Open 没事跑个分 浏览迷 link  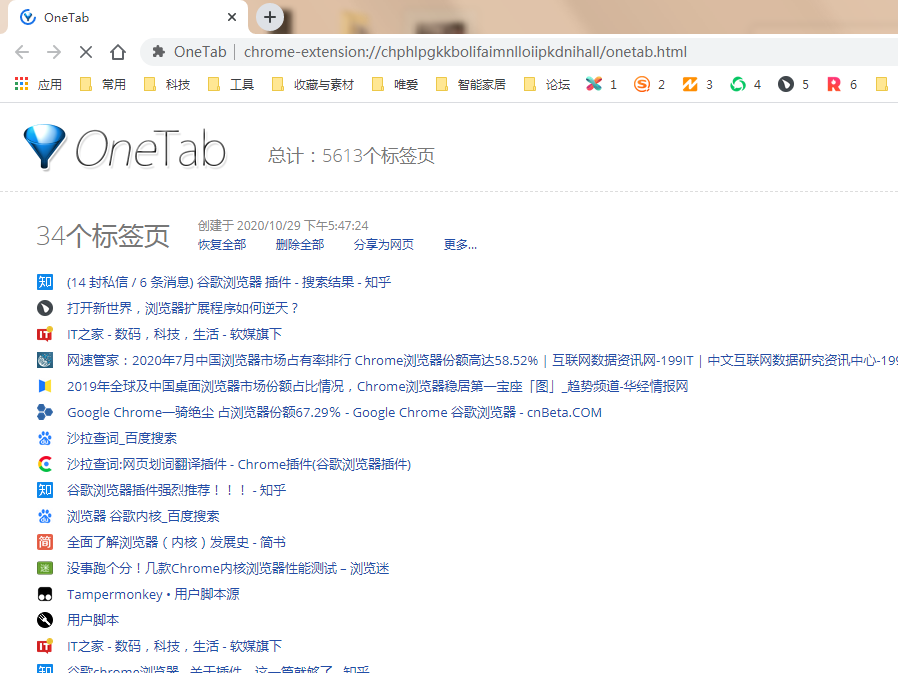click(x=228, y=568)
